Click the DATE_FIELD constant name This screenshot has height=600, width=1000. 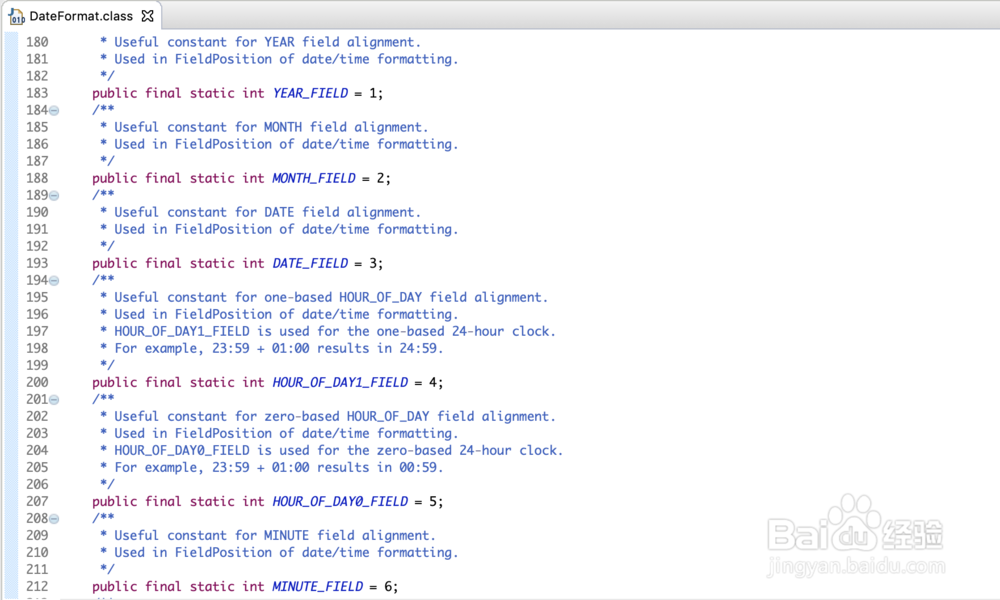point(311,263)
